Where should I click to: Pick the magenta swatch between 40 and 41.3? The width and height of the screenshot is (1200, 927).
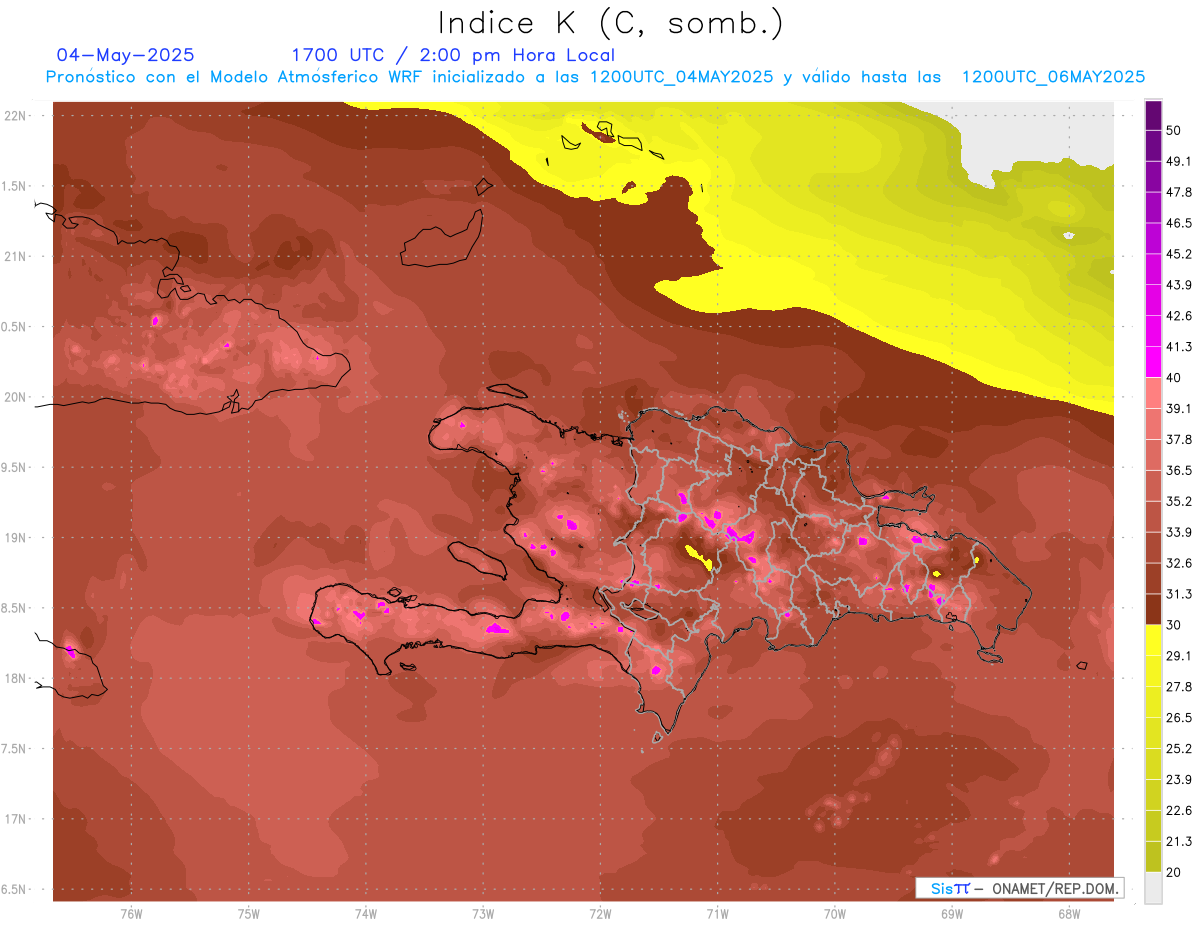(1153, 362)
